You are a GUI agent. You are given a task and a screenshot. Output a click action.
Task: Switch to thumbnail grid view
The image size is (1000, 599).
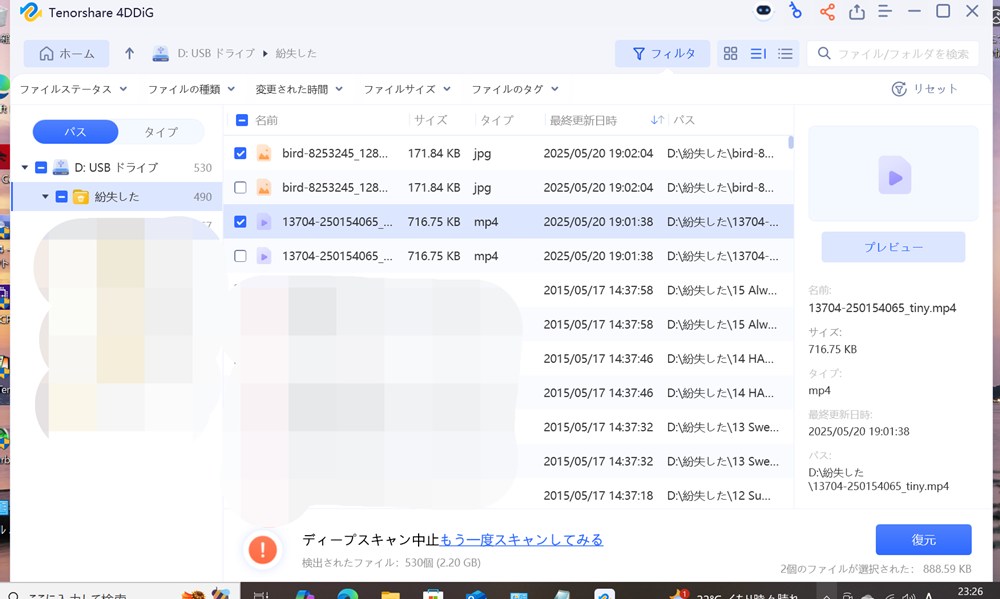[731, 54]
